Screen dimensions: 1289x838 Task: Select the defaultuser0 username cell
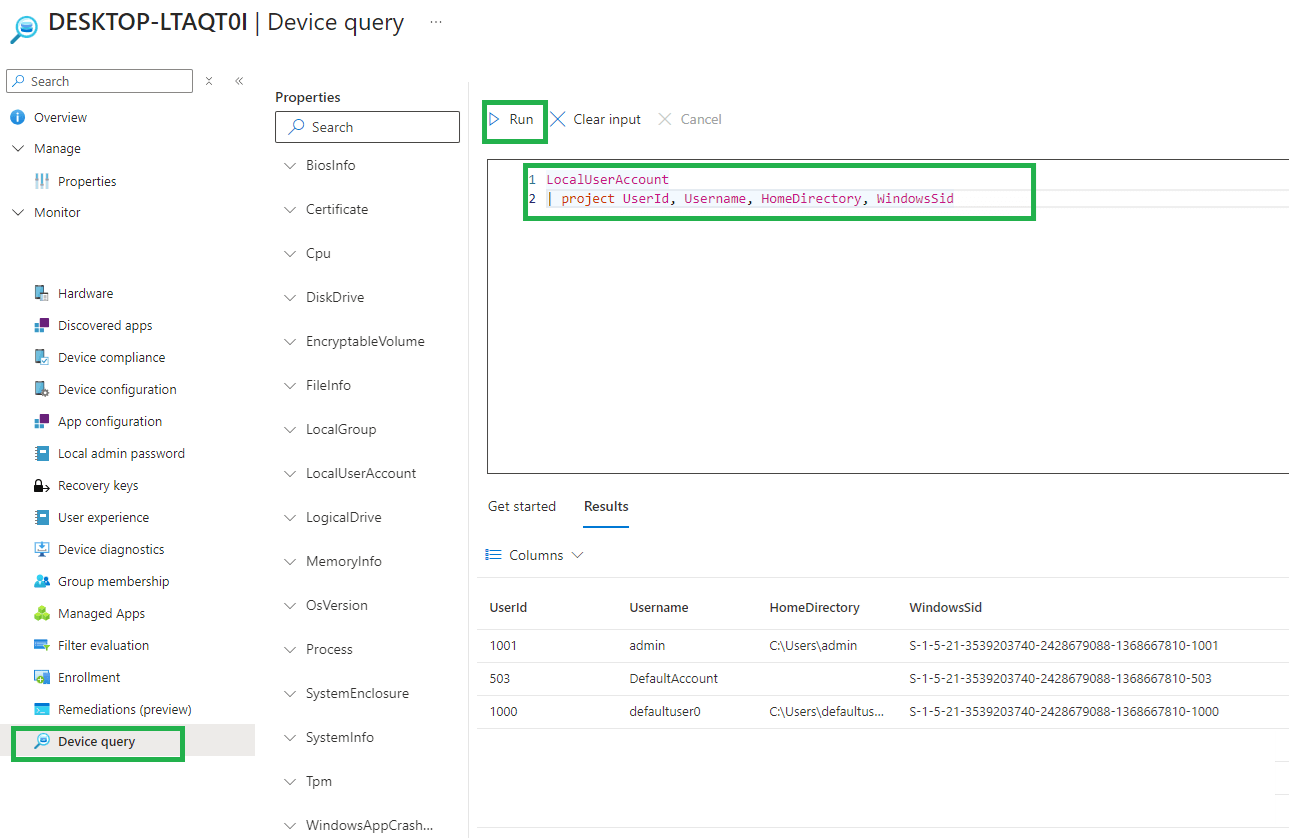point(665,711)
